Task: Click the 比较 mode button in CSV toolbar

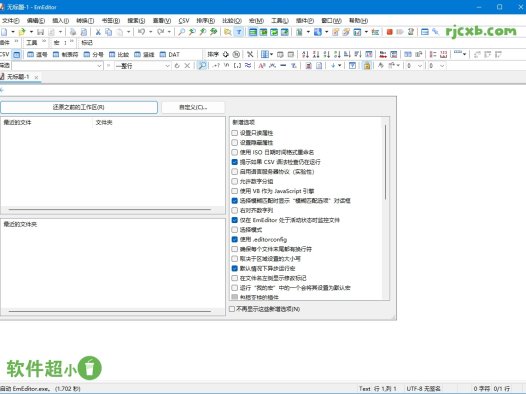Action: (x=119, y=54)
